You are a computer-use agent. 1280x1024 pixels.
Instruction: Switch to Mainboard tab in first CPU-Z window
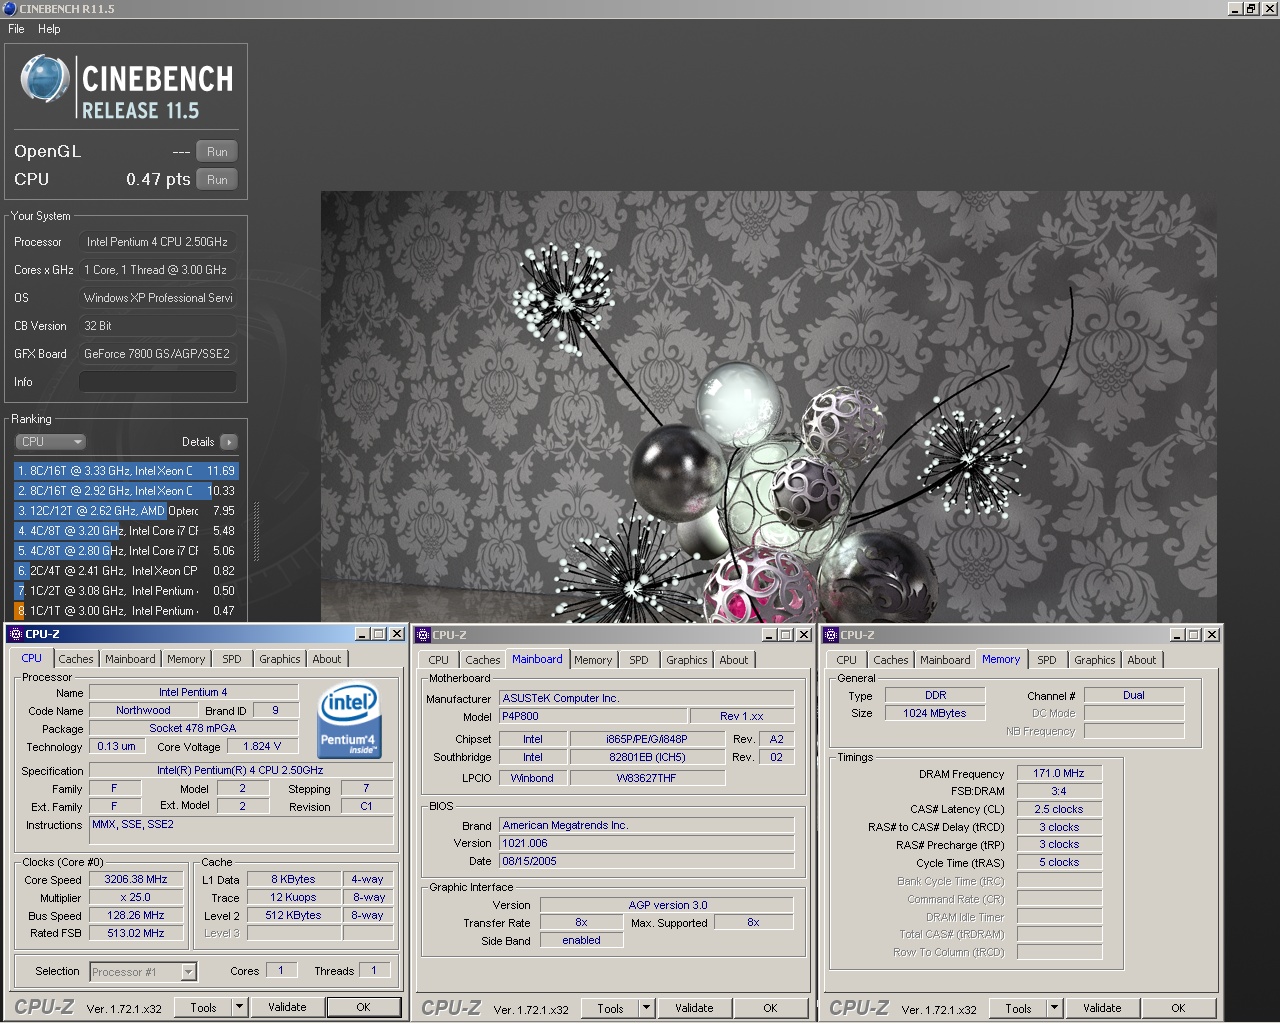pyautogui.click(x=130, y=659)
